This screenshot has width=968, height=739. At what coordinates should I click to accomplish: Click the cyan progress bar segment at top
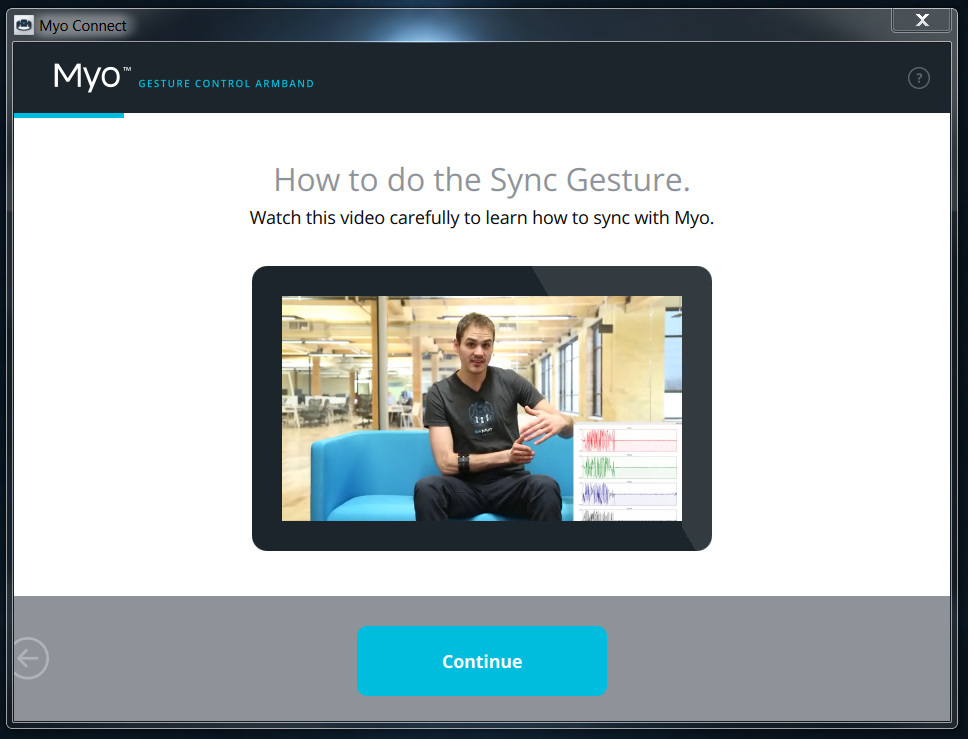click(x=68, y=118)
